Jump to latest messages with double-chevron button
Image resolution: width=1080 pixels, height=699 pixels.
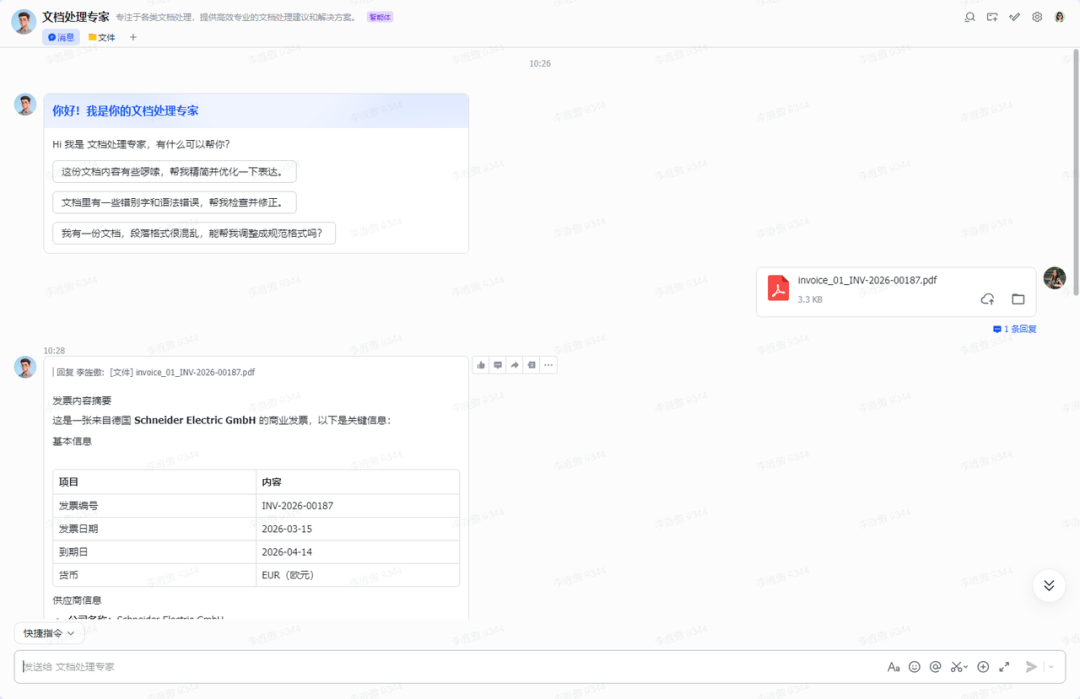pyautogui.click(x=1048, y=585)
